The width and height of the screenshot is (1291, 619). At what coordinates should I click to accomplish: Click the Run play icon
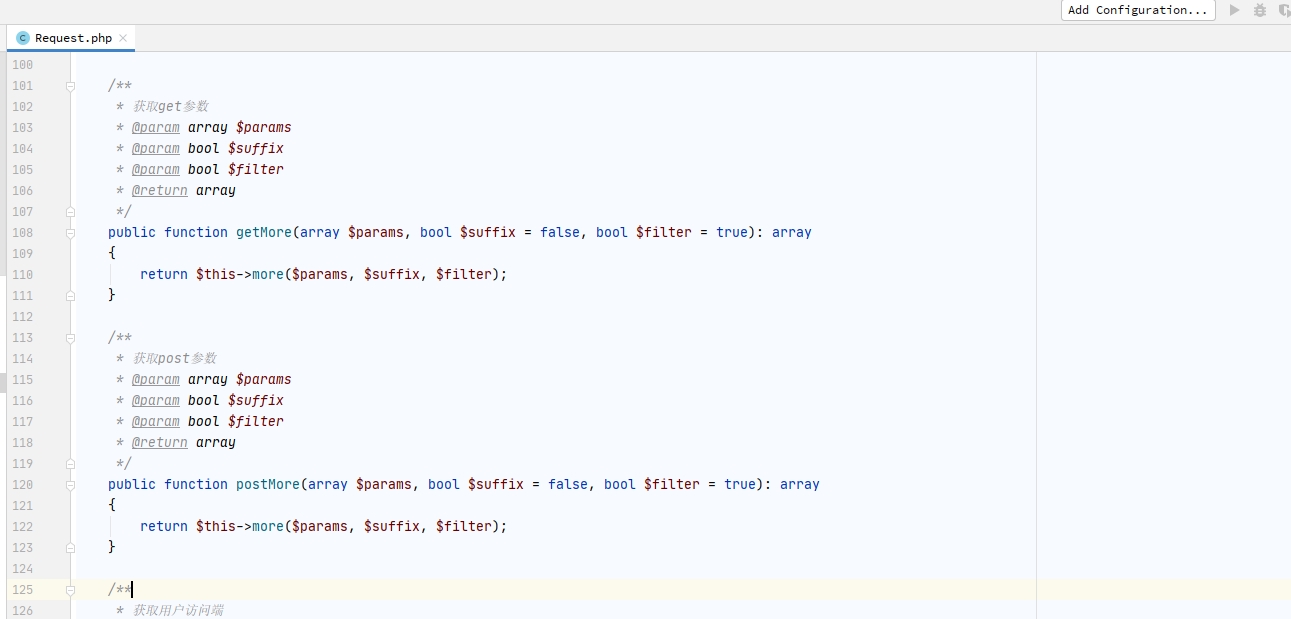[1235, 10]
